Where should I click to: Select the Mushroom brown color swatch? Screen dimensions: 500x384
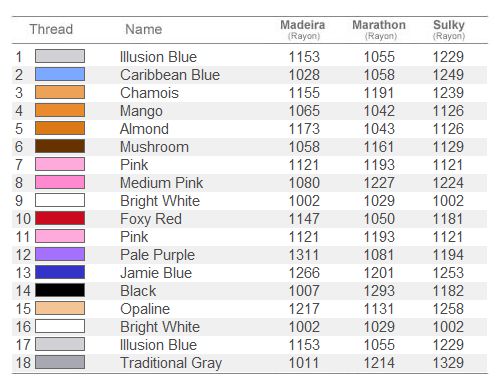60,146
